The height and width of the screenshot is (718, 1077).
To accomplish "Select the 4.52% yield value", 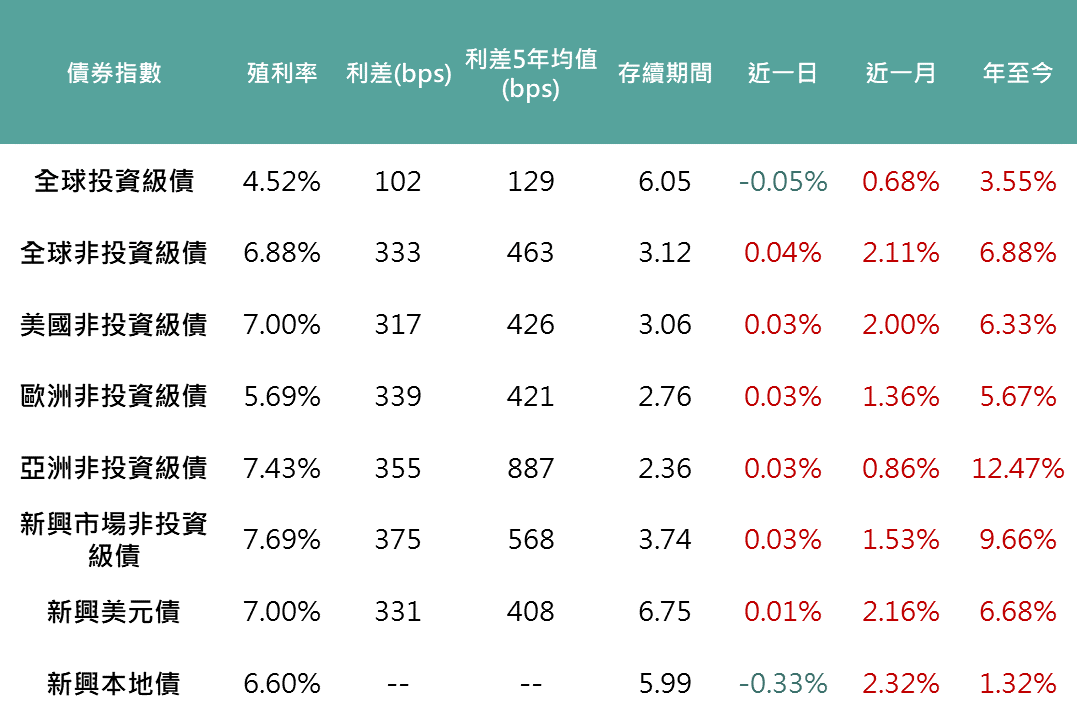I will pos(282,181).
